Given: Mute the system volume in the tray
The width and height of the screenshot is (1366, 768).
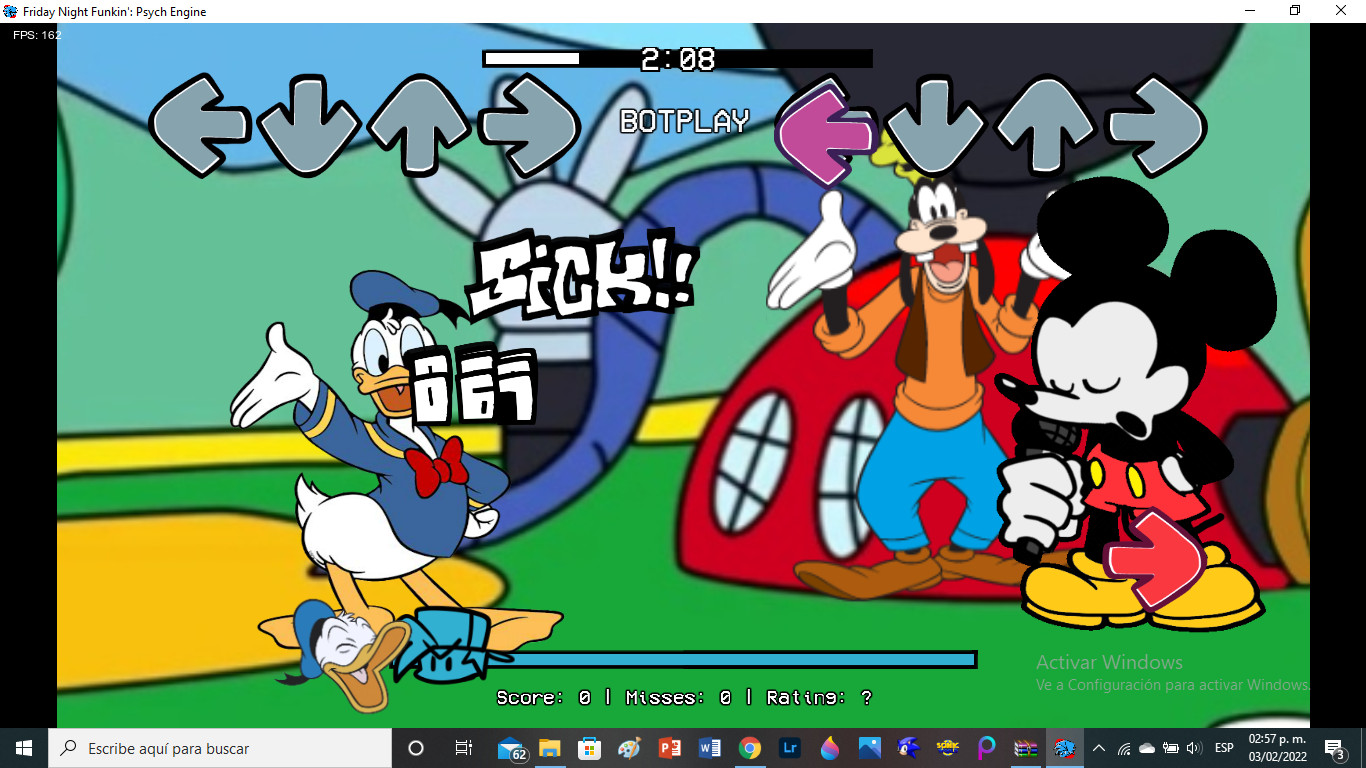Looking at the screenshot, I should (x=1193, y=747).
